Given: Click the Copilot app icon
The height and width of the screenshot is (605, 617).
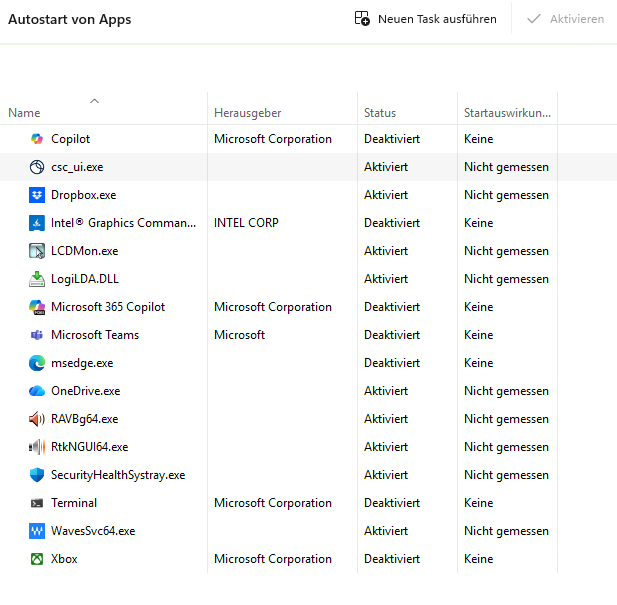Looking at the screenshot, I should pos(37,139).
